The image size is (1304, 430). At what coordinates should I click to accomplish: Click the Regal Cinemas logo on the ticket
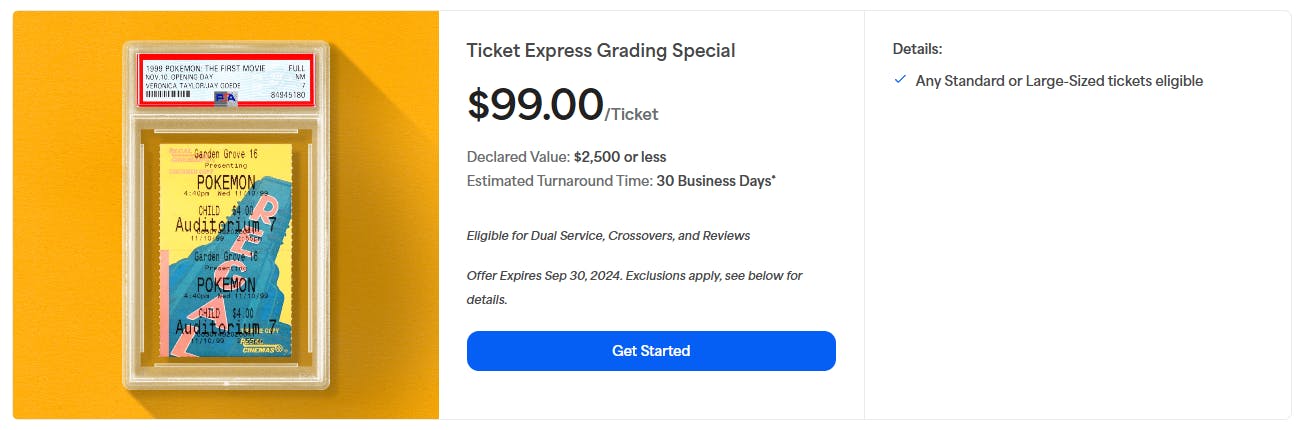point(263,346)
